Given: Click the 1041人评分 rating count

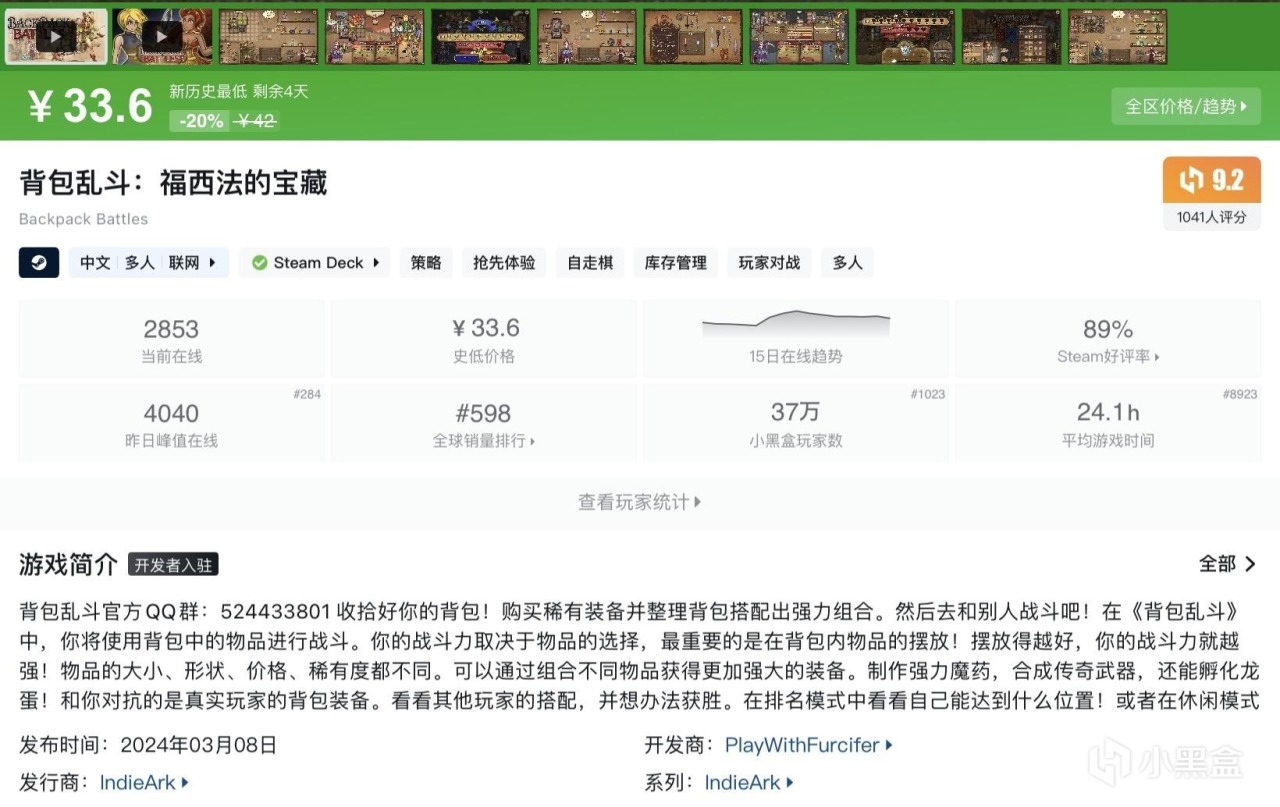Looking at the screenshot, I should [1212, 217].
